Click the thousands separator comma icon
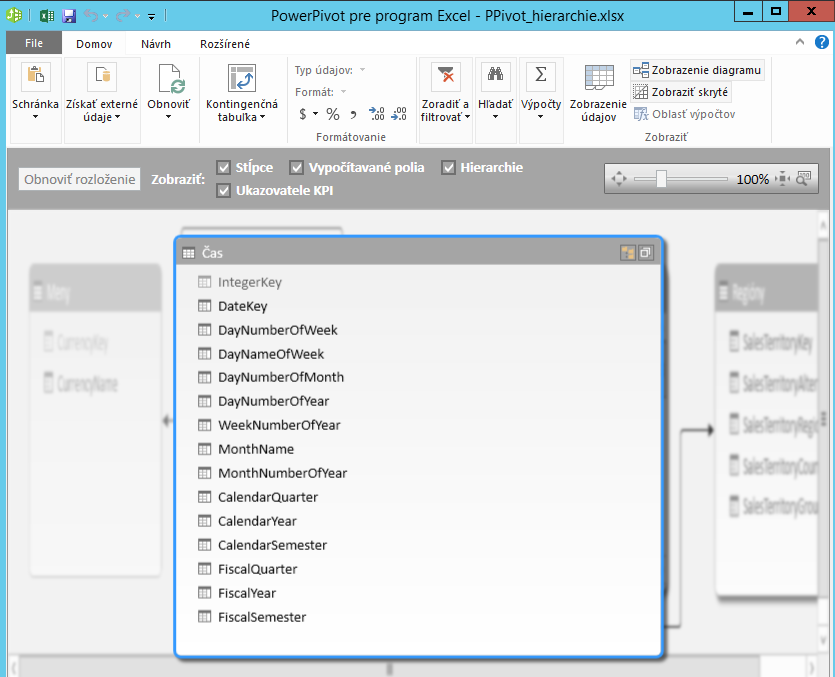The width and height of the screenshot is (835, 677). [353, 113]
